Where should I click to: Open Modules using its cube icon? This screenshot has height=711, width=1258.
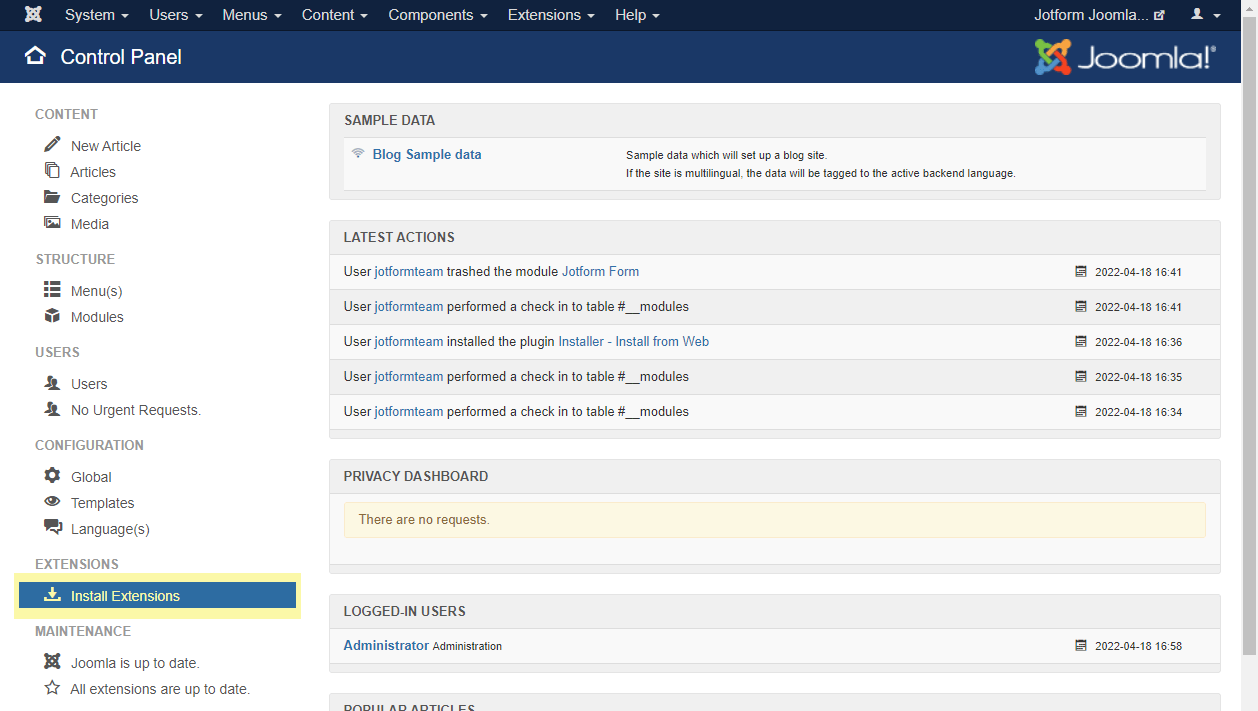tap(52, 316)
